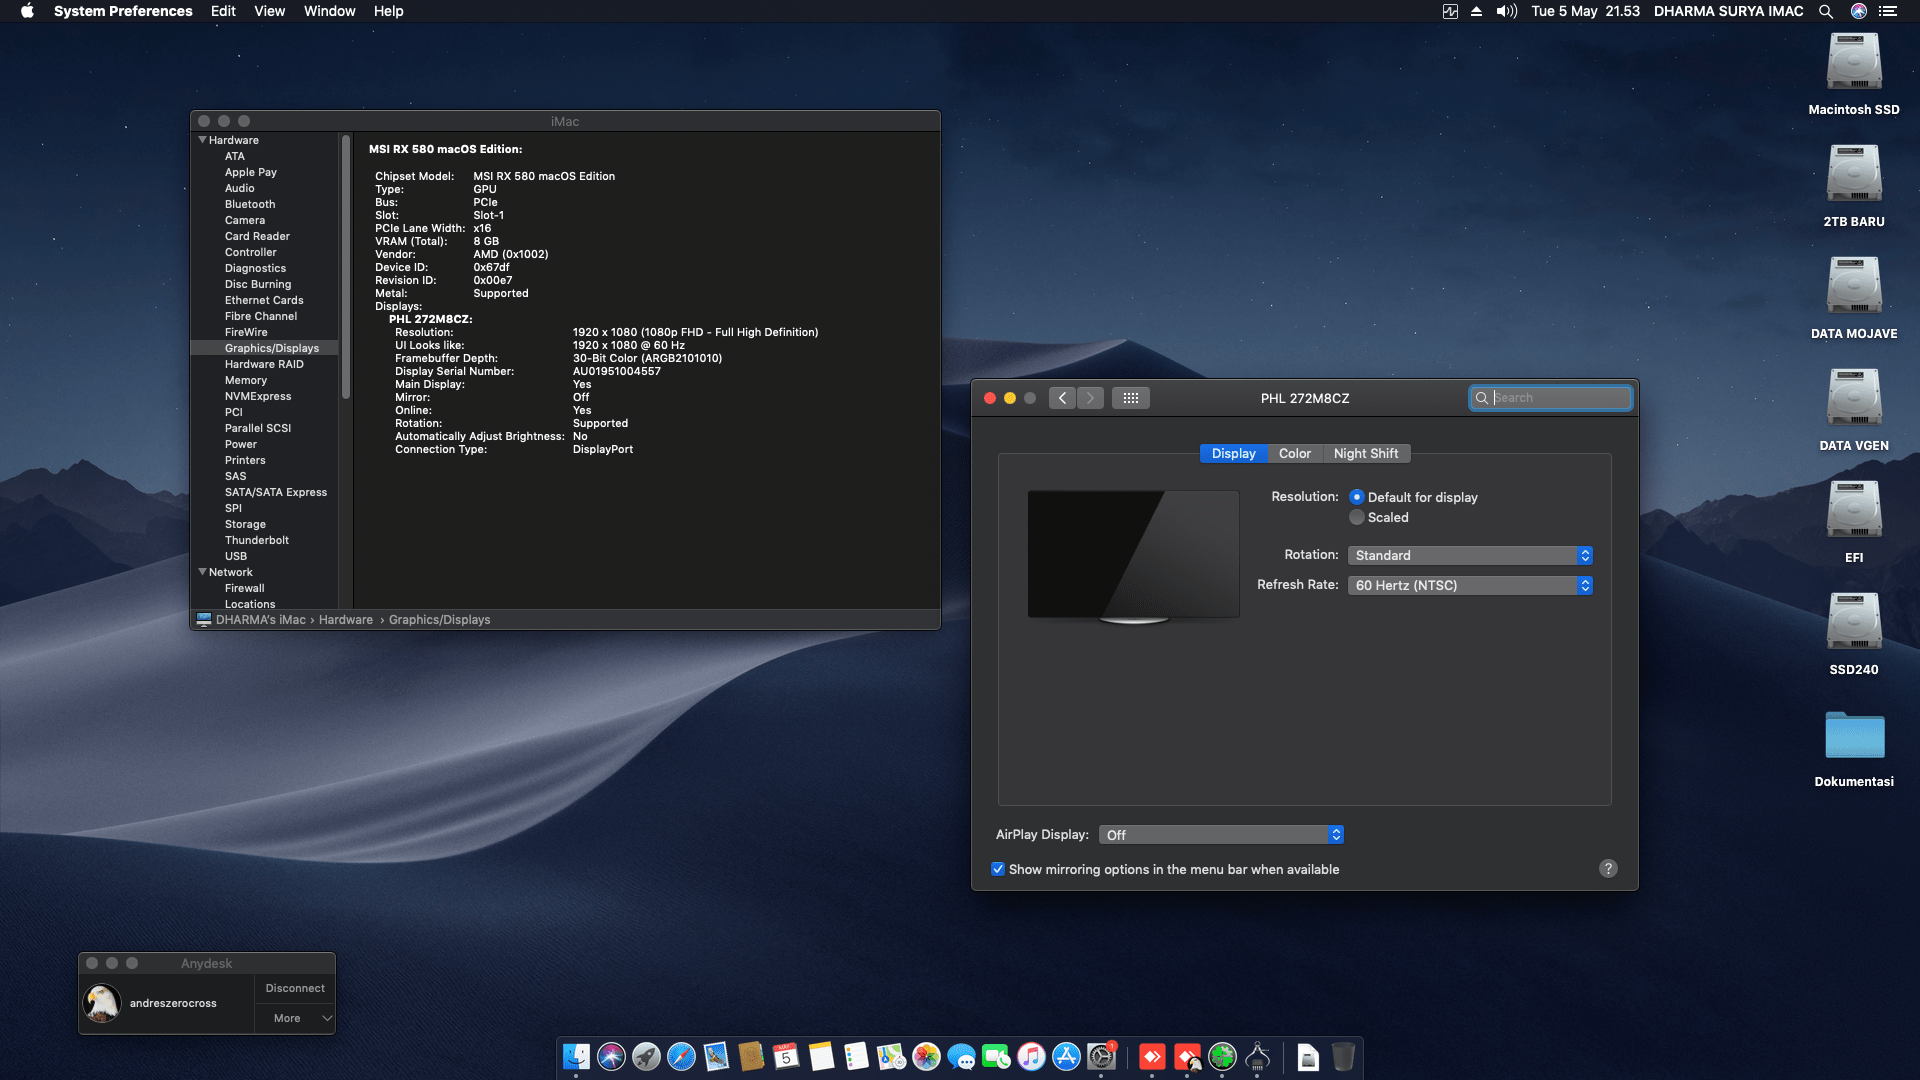Open System Information caliper icon in Dock

(1257, 1056)
